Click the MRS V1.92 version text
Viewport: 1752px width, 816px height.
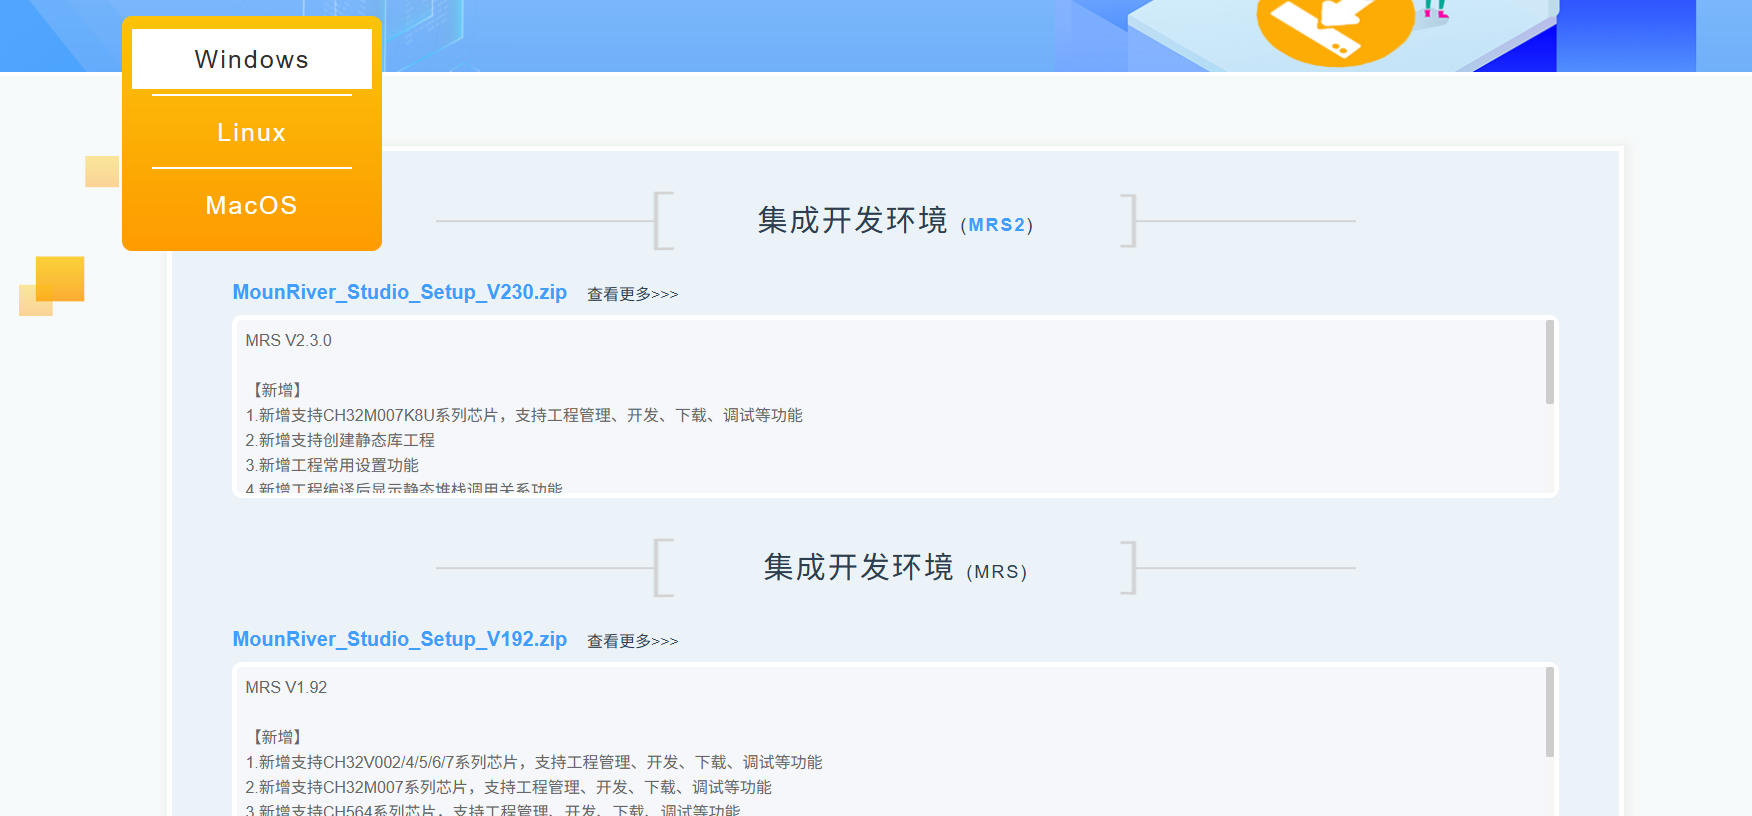[x=286, y=688]
